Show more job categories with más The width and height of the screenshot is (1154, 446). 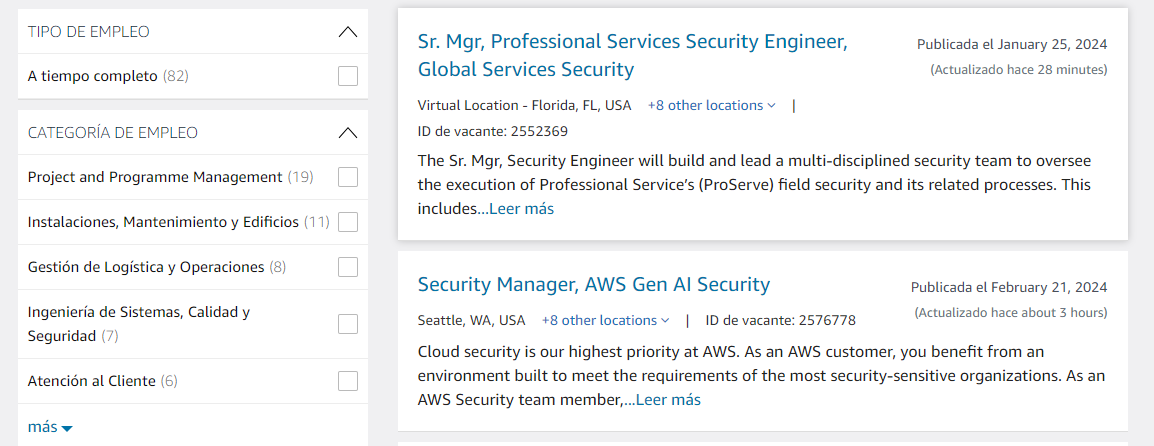50,427
